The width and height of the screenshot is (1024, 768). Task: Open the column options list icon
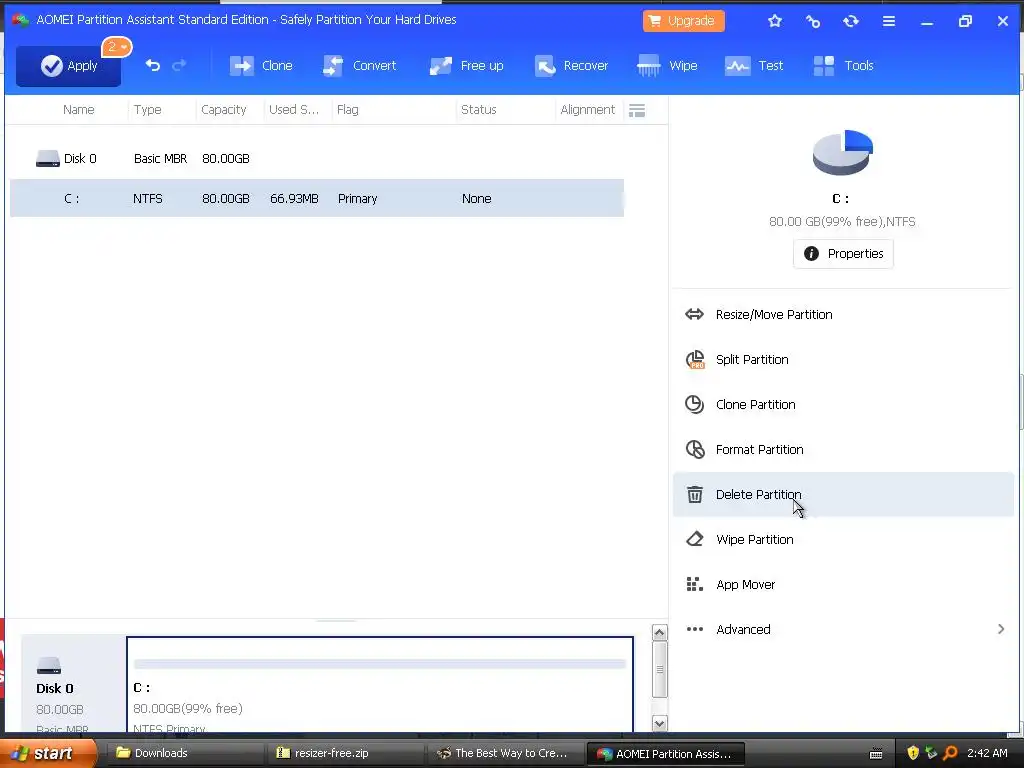tap(637, 110)
